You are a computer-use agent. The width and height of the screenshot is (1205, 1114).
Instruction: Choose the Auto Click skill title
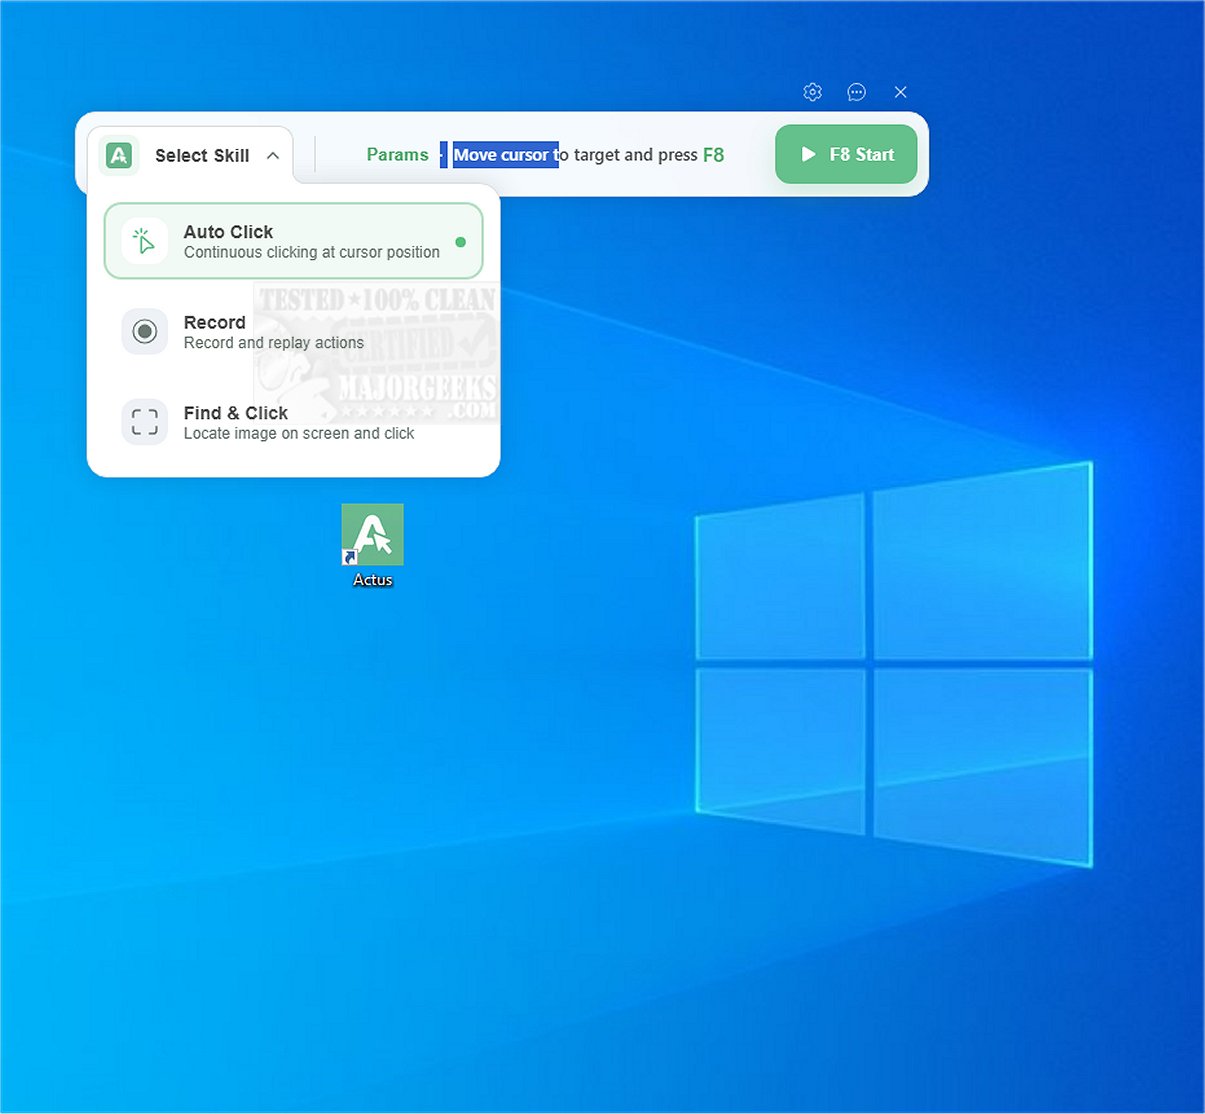tap(228, 232)
